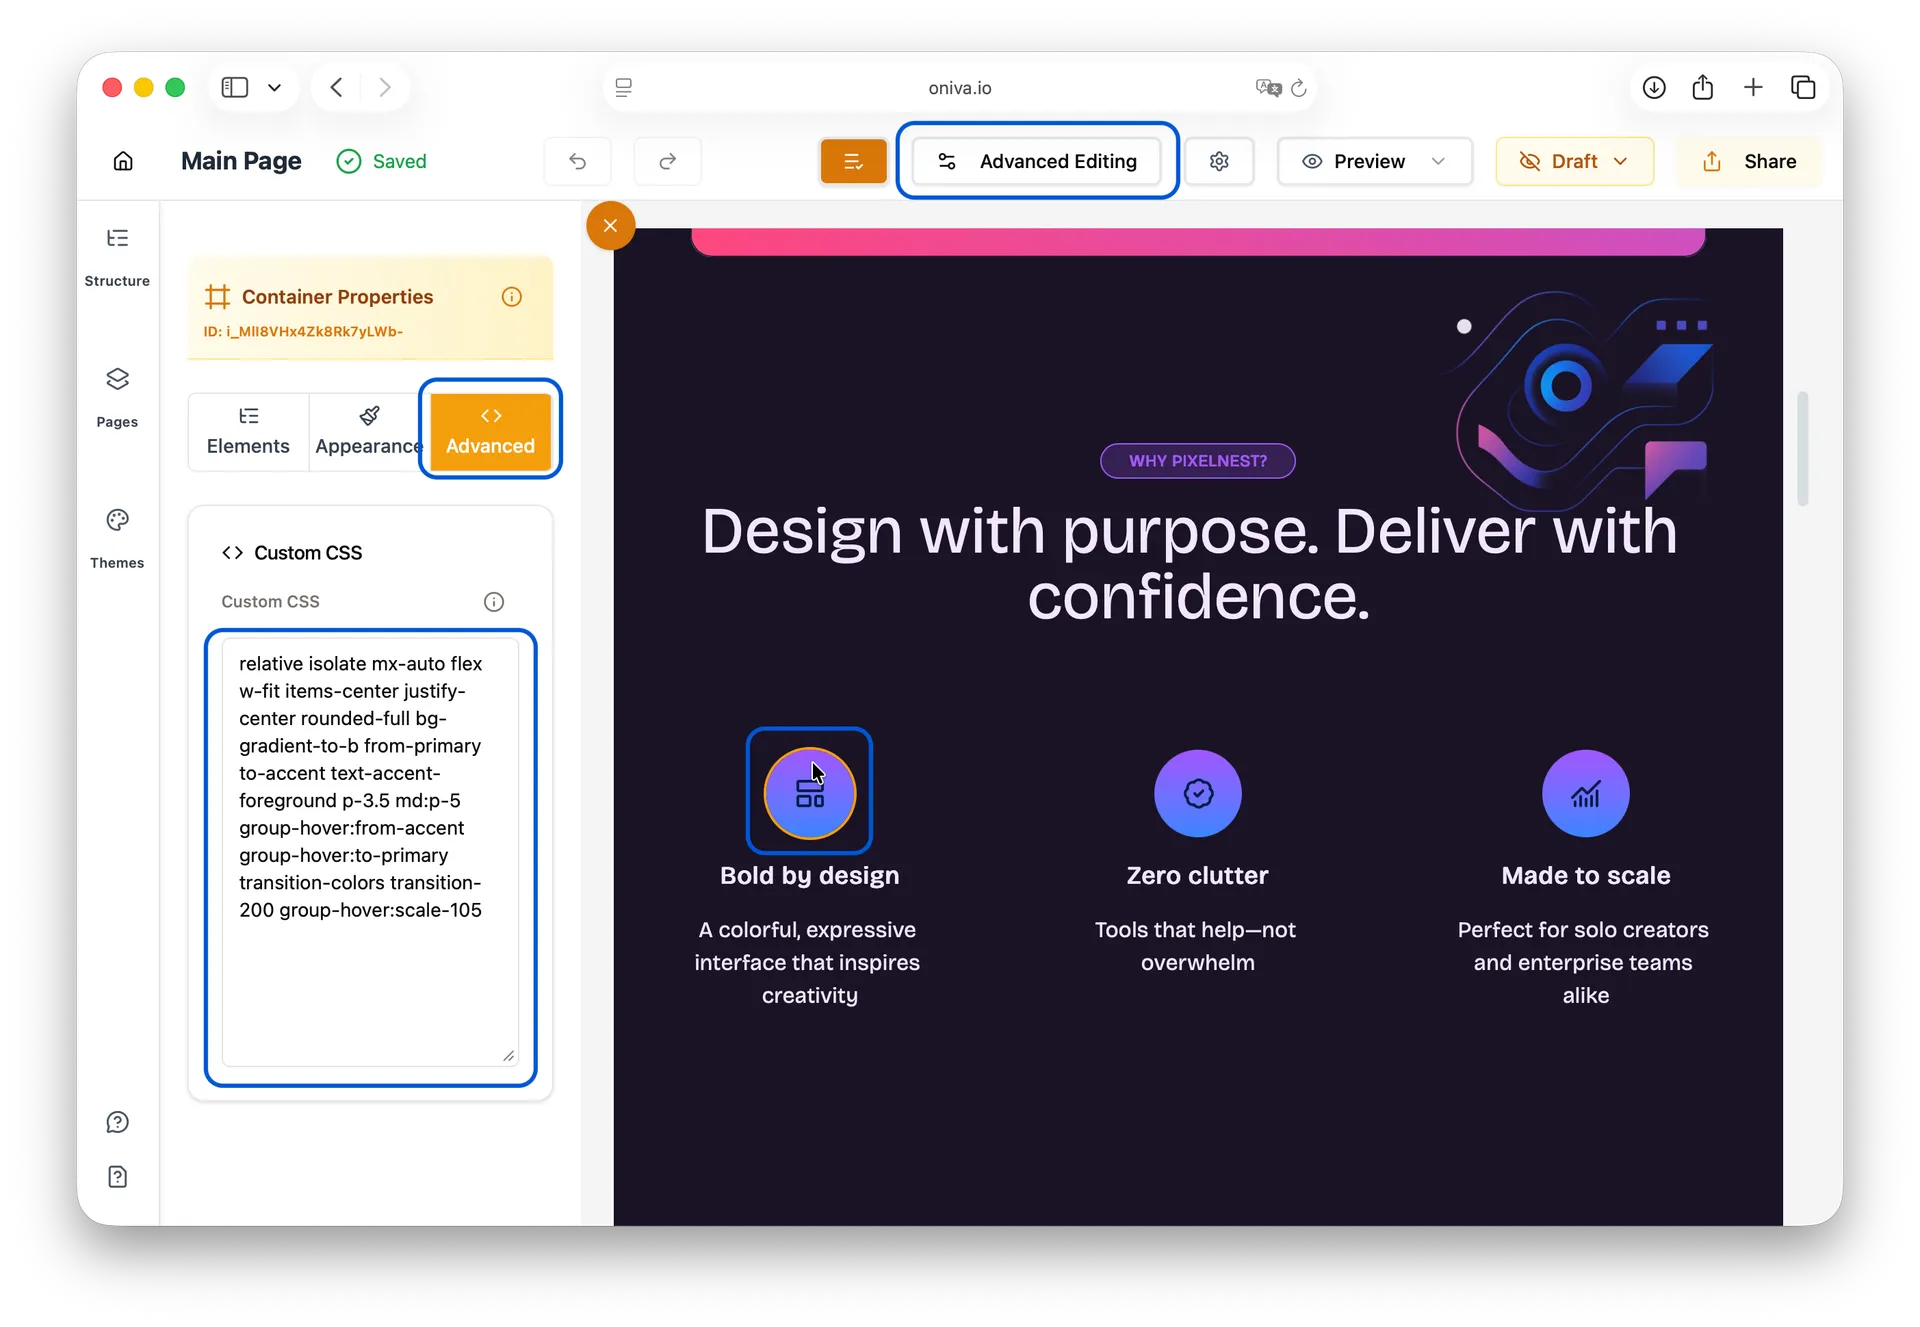
Task: Open the sidebar tab group chevron
Action: coord(275,87)
